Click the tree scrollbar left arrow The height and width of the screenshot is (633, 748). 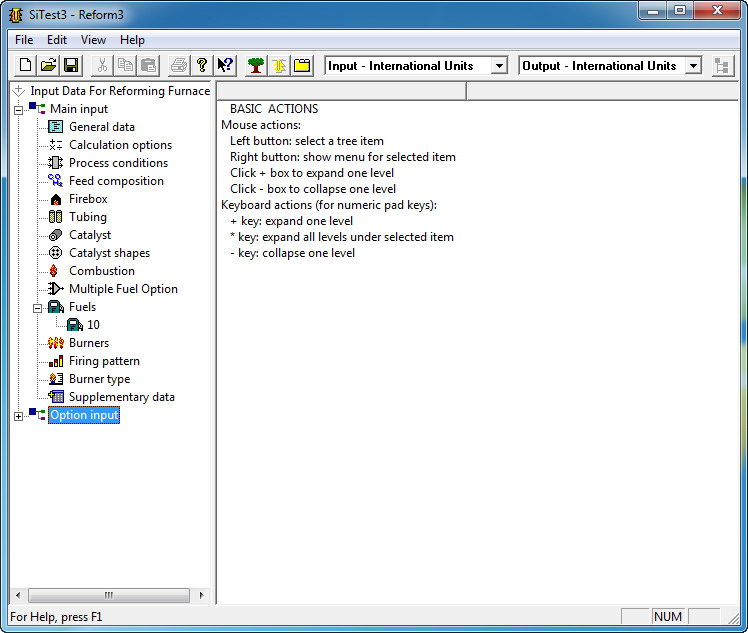tap(18, 595)
